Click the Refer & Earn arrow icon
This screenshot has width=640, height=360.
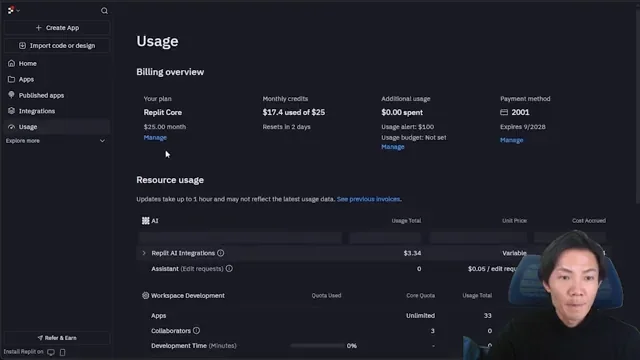[40, 338]
